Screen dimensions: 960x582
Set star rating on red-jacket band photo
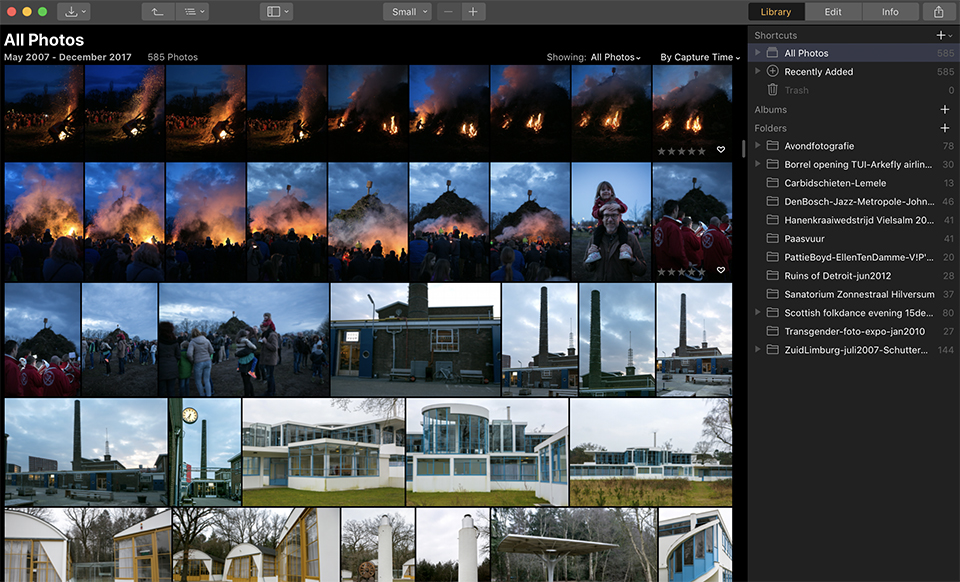coord(681,271)
